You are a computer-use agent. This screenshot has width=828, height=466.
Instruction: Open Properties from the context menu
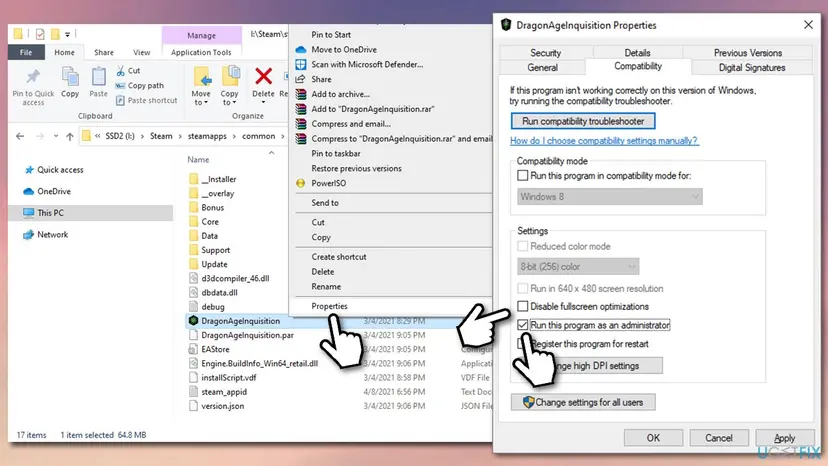(x=329, y=306)
